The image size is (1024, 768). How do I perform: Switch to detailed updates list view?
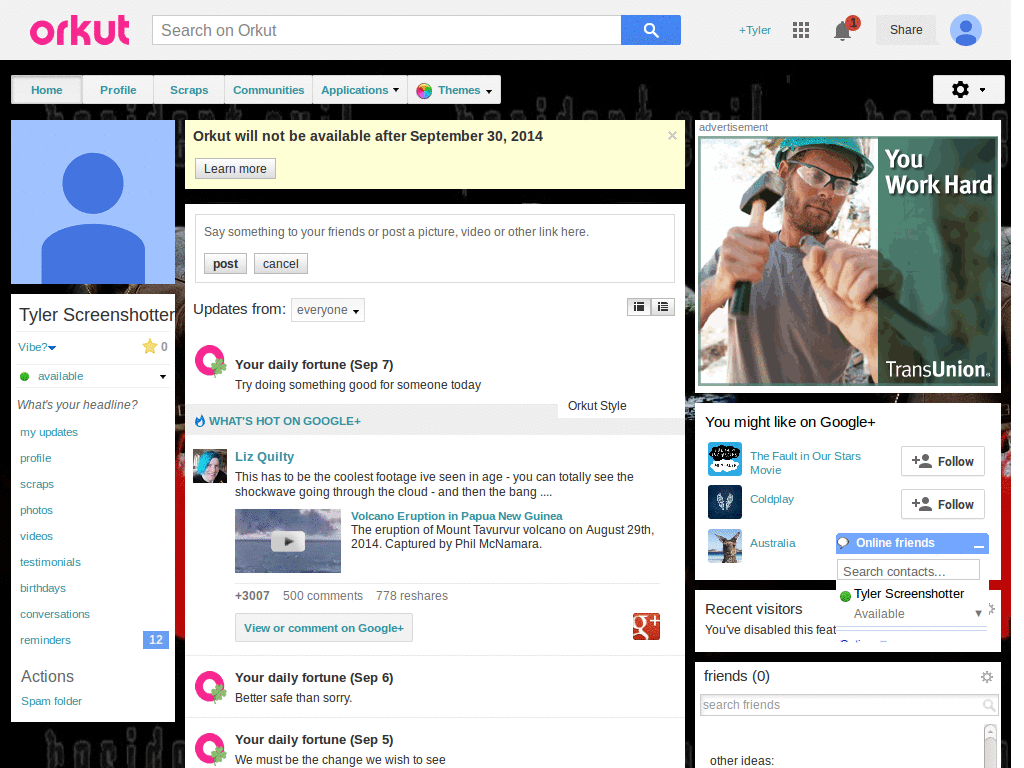pyautogui.click(x=639, y=307)
